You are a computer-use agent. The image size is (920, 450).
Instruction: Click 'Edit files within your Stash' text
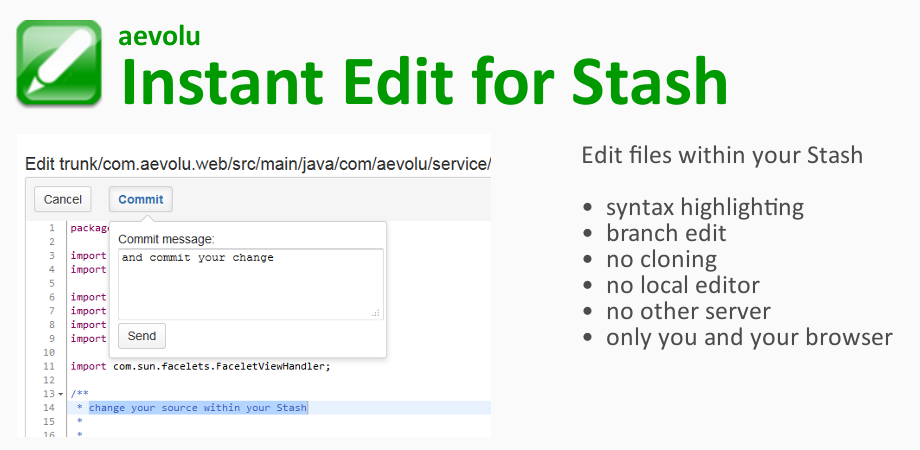click(722, 155)
